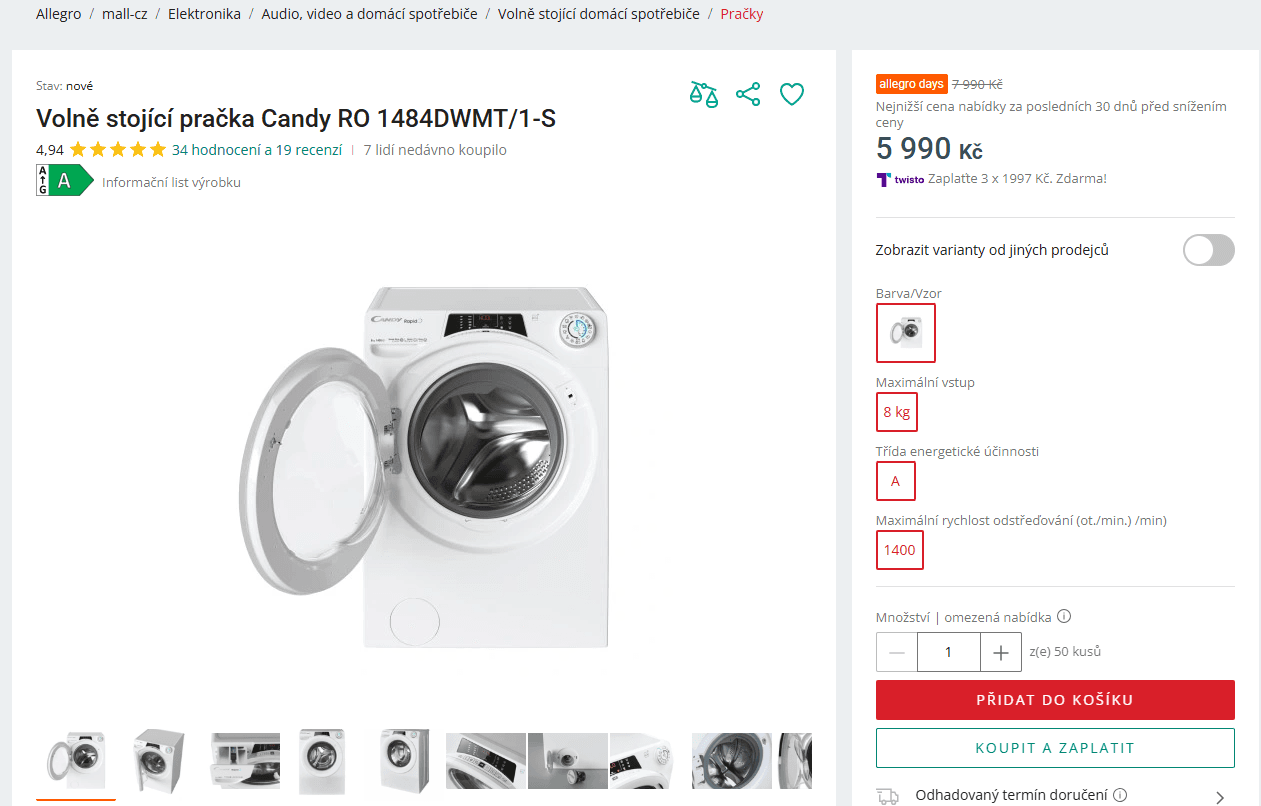
Task: Increase quantity with the plus button
Action: click(1001, 652)
